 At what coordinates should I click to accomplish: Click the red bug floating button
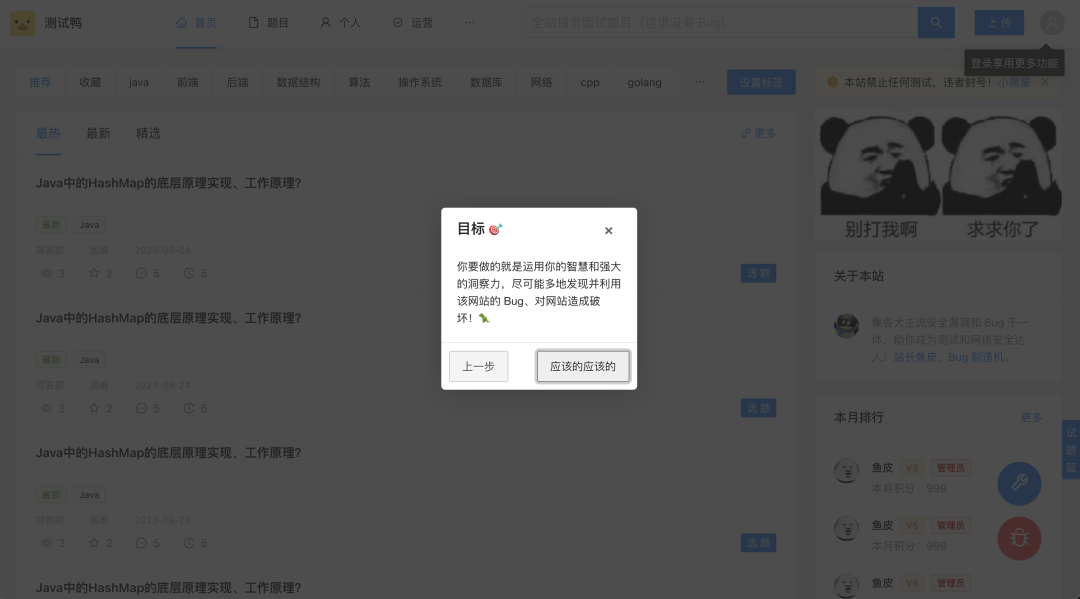(1019, 539)
